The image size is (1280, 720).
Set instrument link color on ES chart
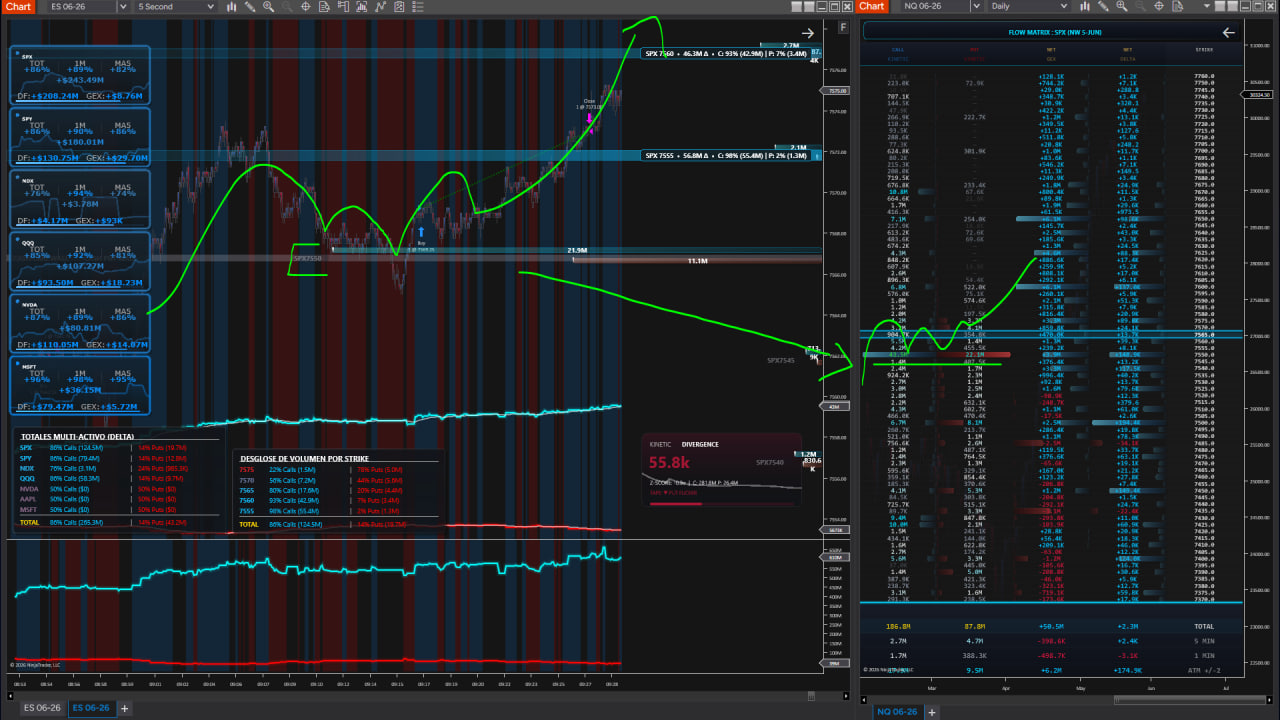(x=797, y=7)
